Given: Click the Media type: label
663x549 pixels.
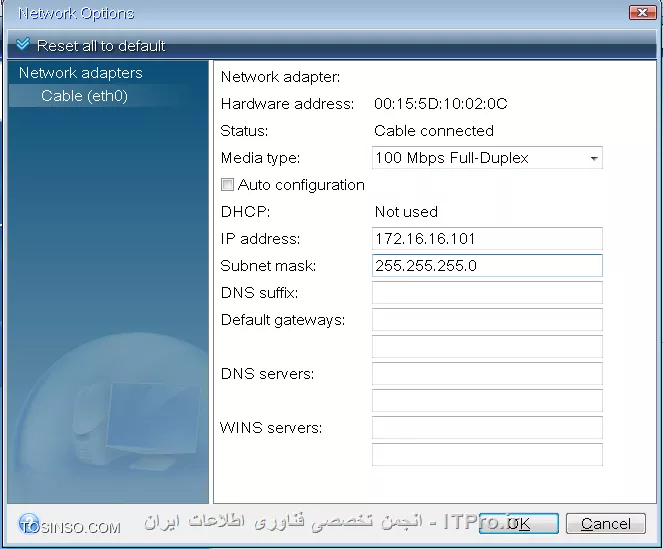Looking at the screenshot, I should [x=260, y=158].
